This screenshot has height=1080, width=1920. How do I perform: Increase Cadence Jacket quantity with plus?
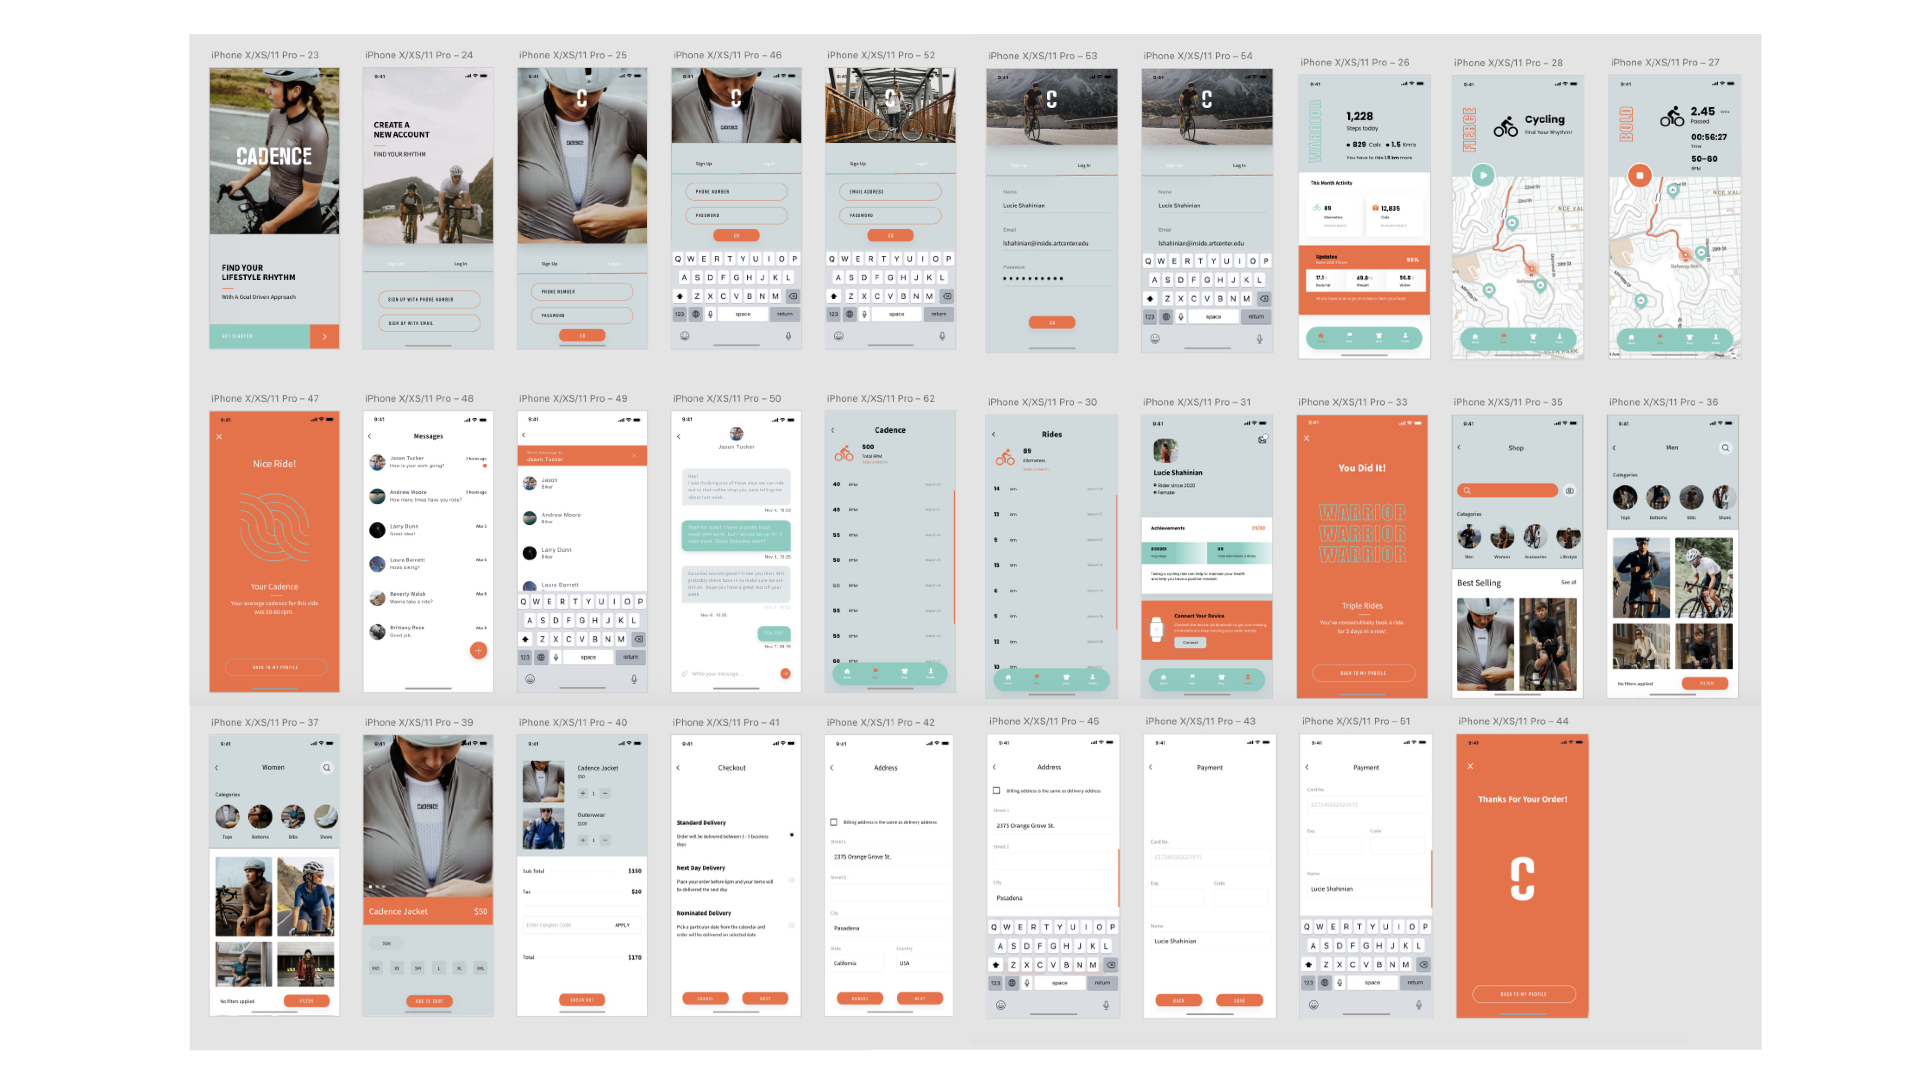pos(583,794)
